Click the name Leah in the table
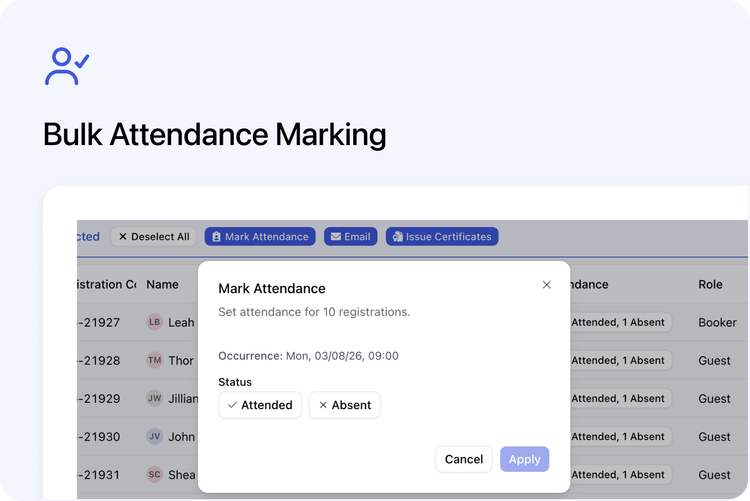Image resolution: width=750 pixels, height=501 pixels. click(181, 323)
